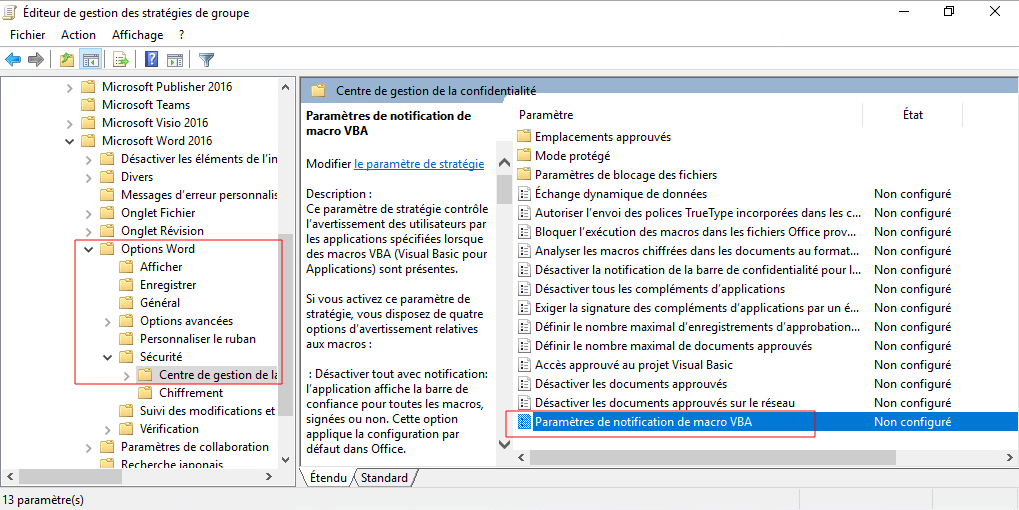Toggle the show/hide action pane icon

point(175,60)
